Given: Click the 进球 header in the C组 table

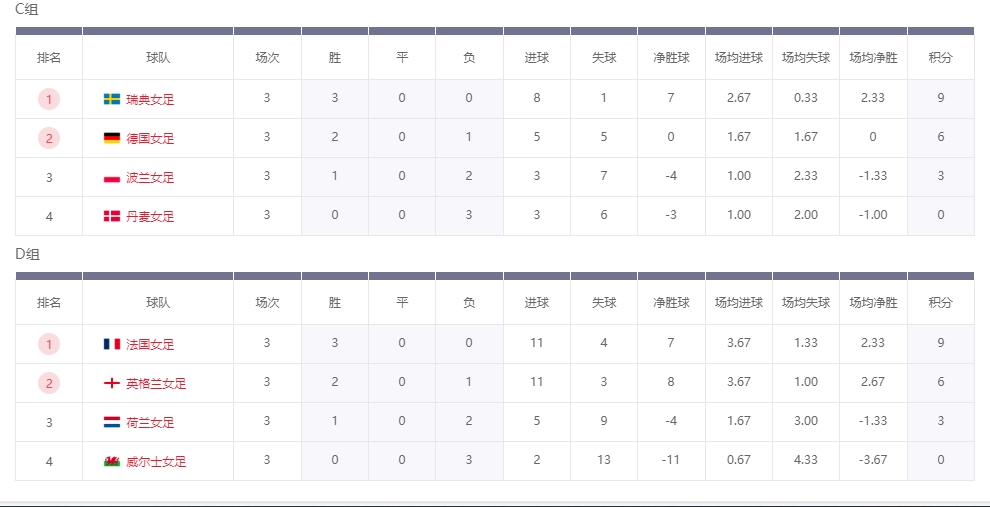Looking at the screenshot, I should 536,58.
